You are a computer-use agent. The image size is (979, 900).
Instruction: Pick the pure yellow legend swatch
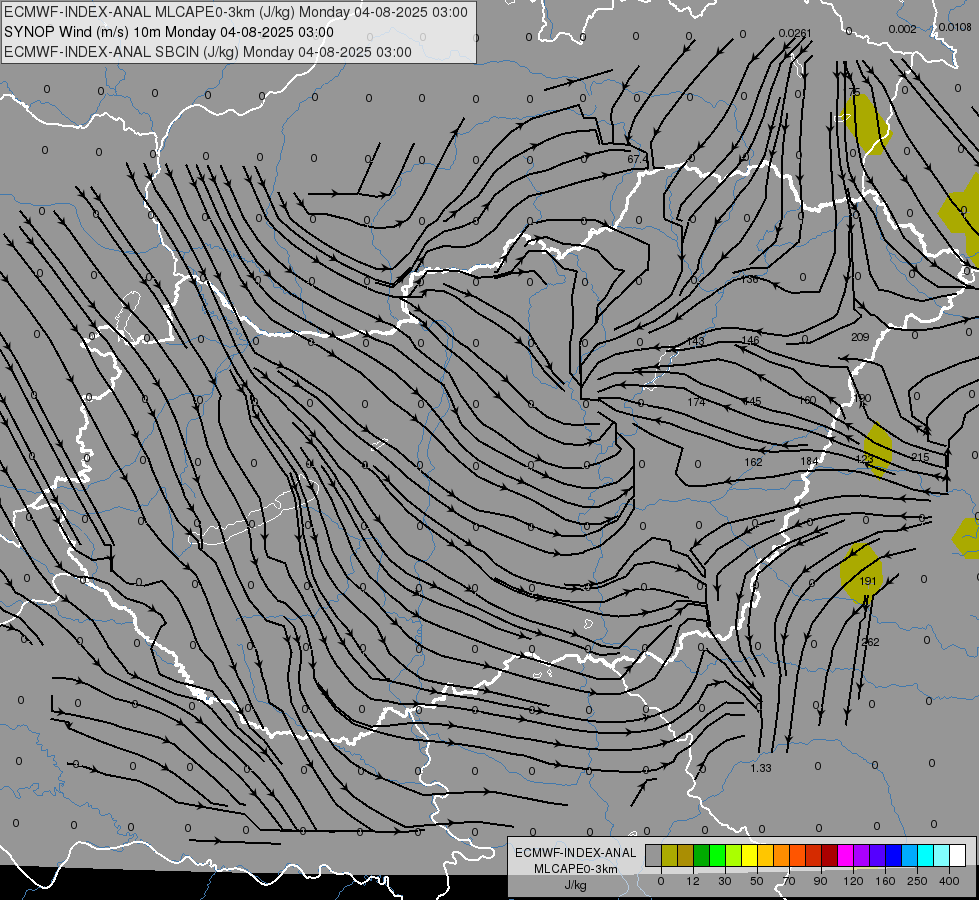[x=749, y=856]
